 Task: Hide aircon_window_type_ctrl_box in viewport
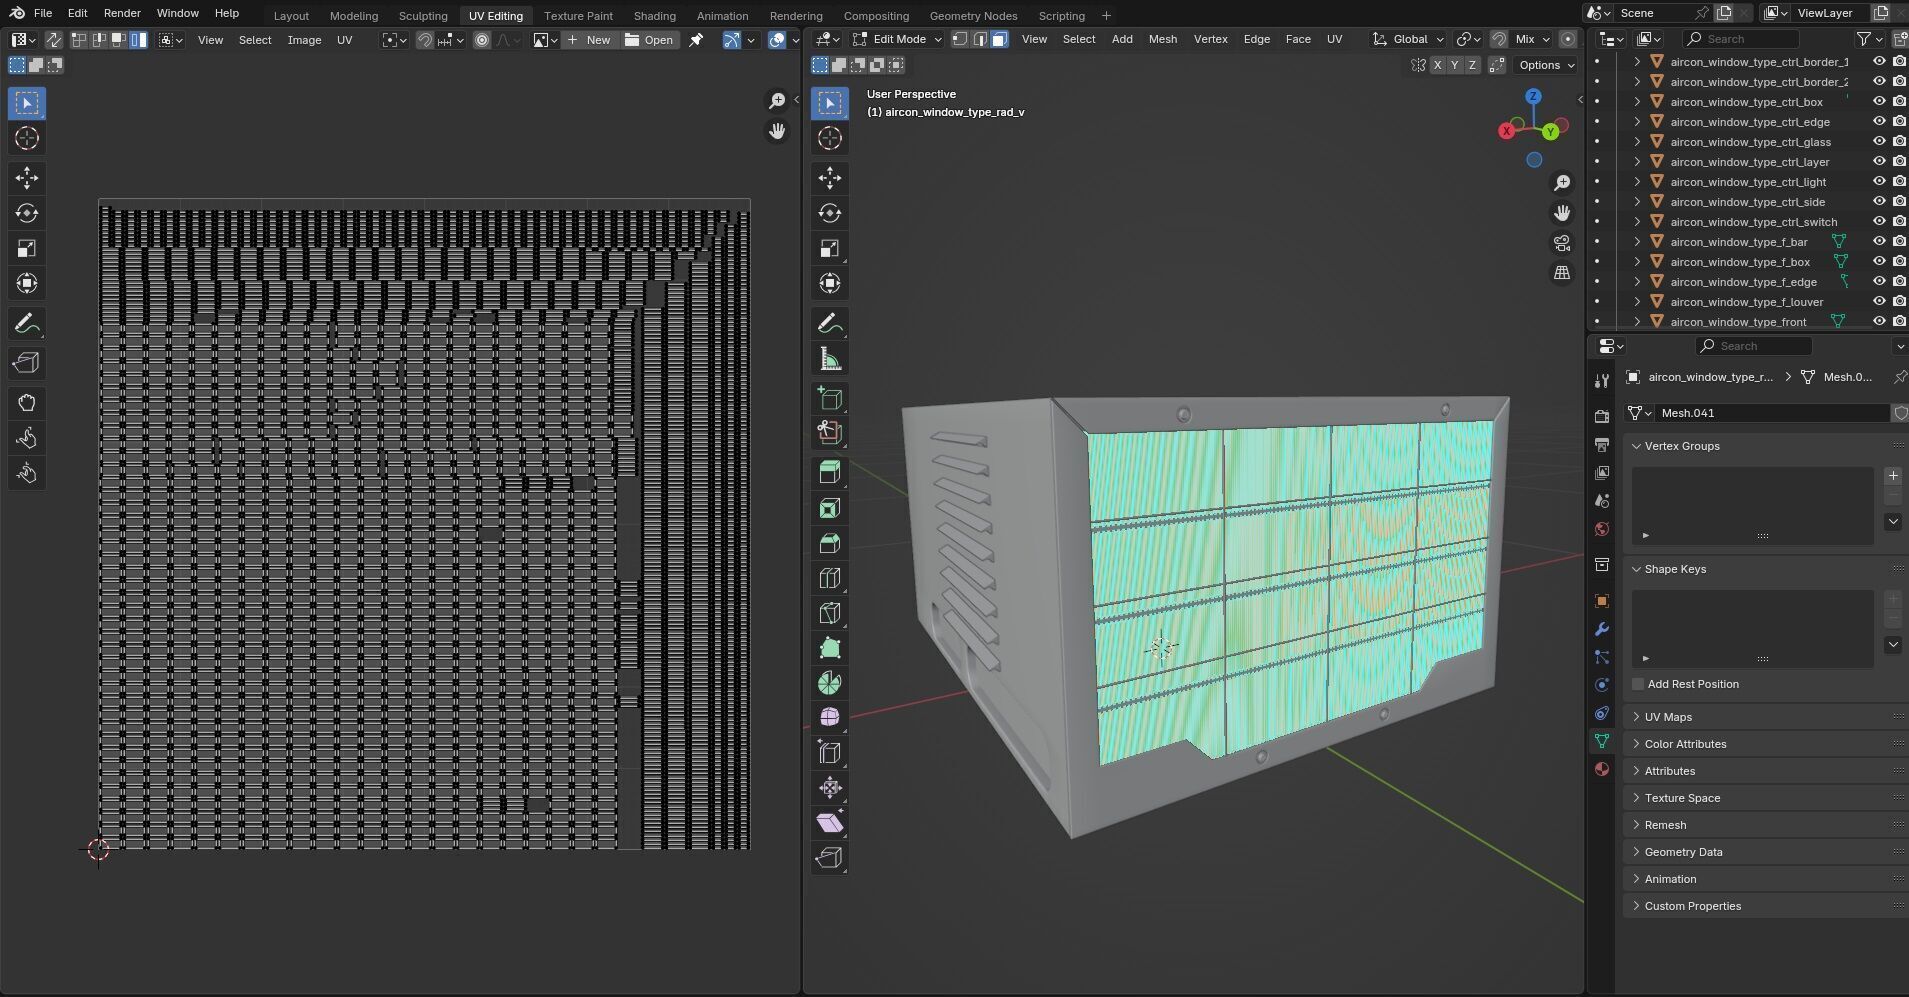coord(1879,101)
